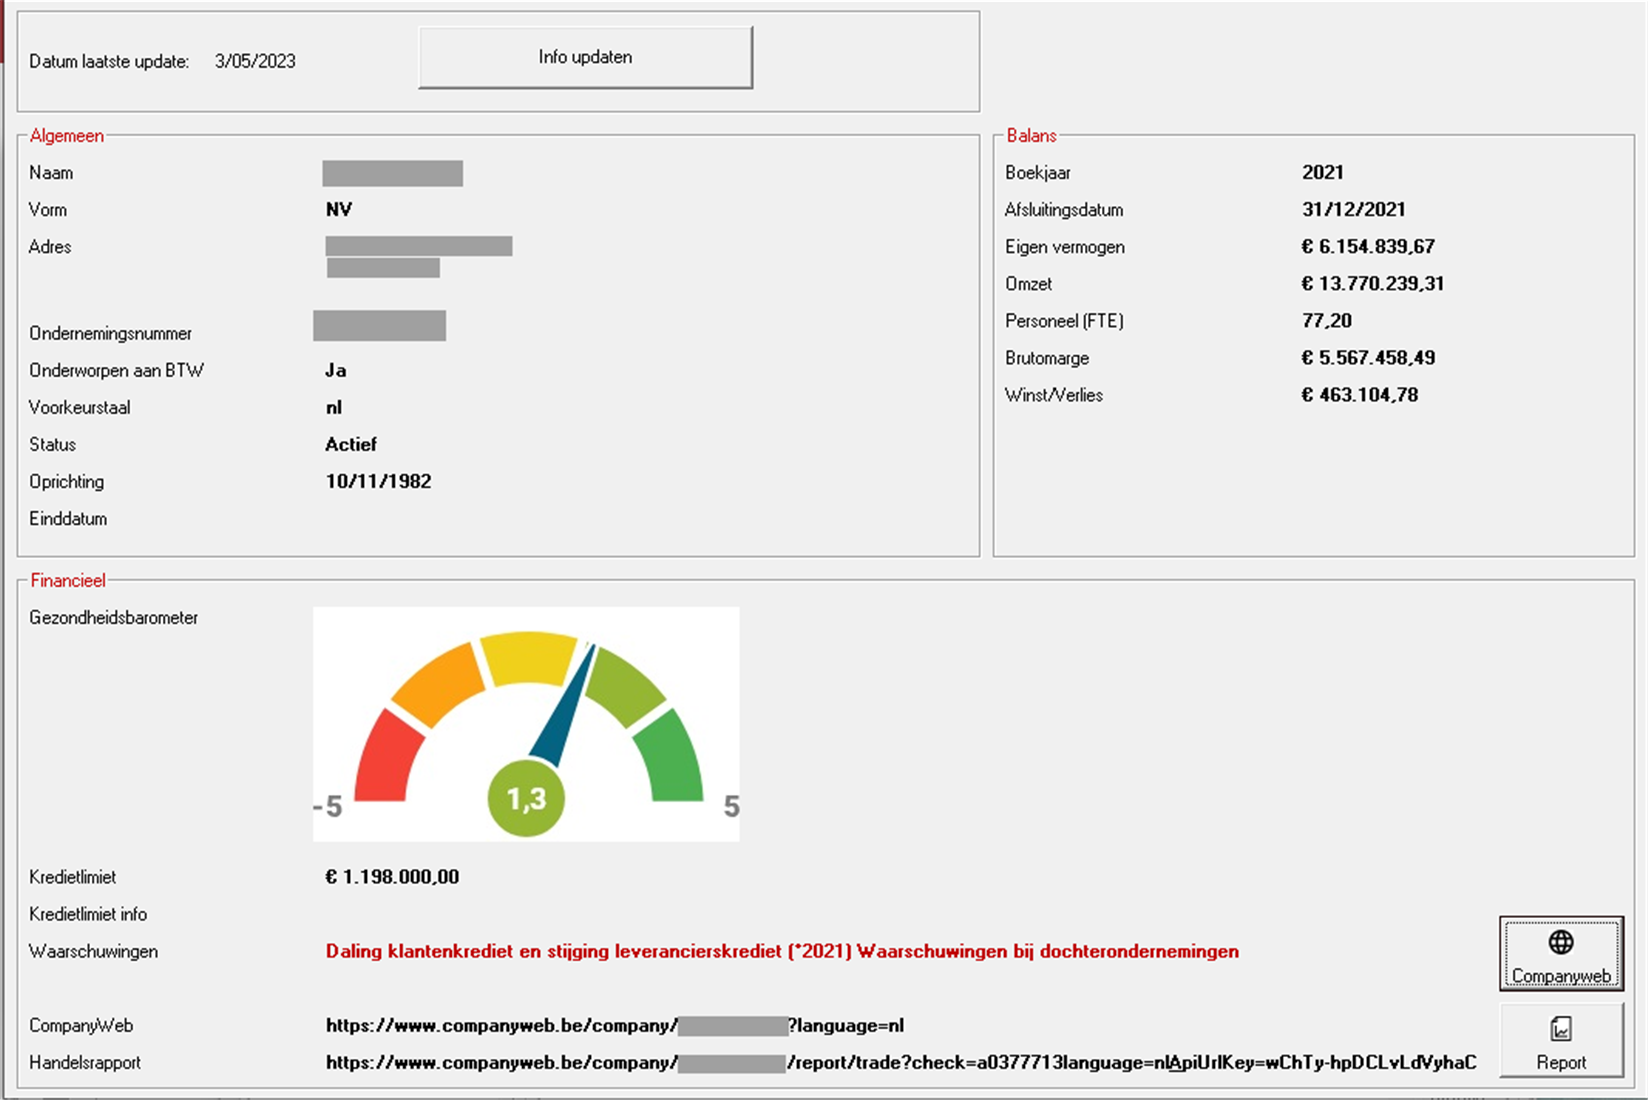Screen dimensions: 1648x1100
Task: Select the redacted Ondernemingsnummer field
Action: tap(379, 326)
